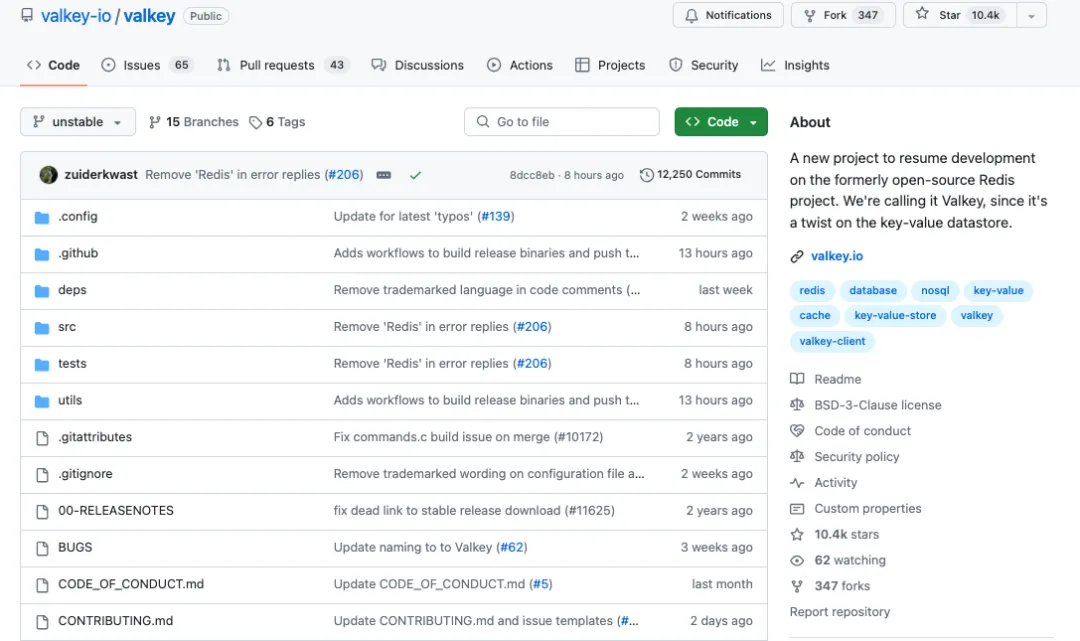Expand the green Code dropdown
This screenshot has height=641, width=1080.
pos(721,122)
